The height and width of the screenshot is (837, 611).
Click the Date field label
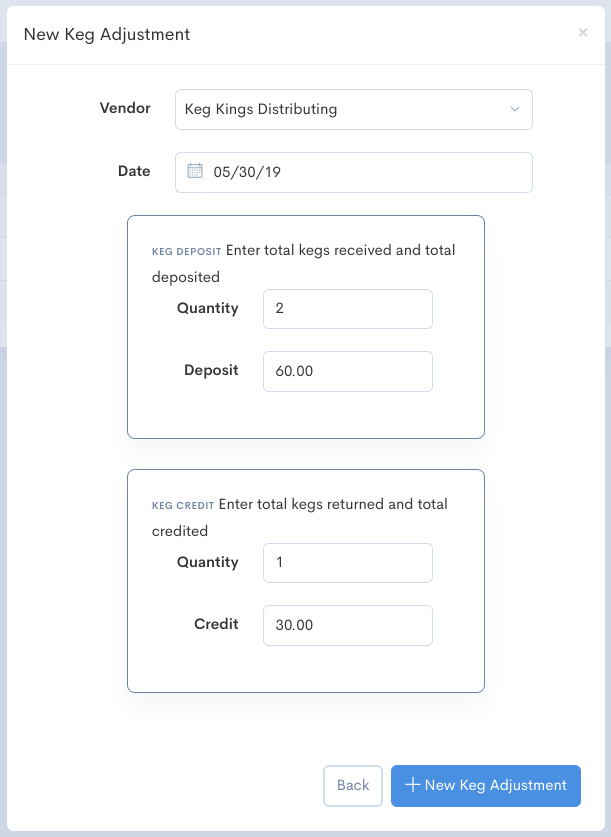coord(134,171)
